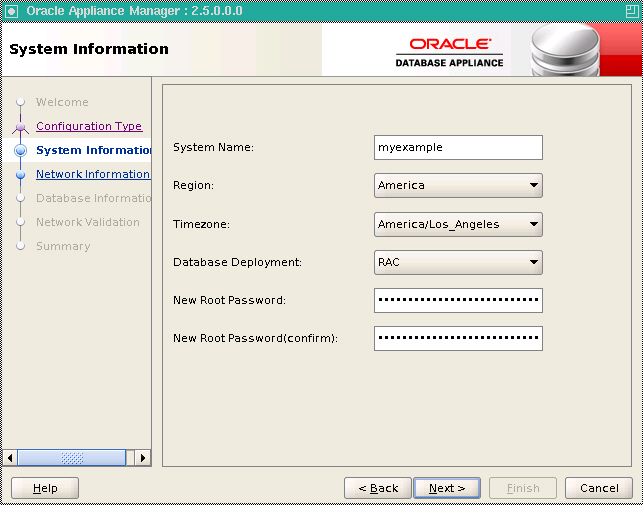The image size is (643, 505).
Task: Click the Oracle Database Appliance logo
Action: coord(449,53)
